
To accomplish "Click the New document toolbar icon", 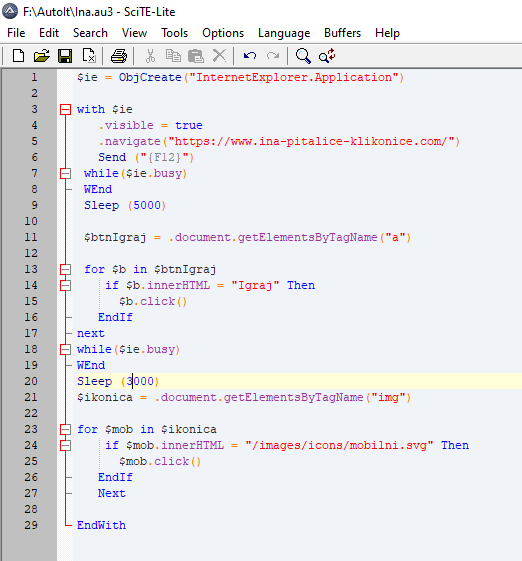I will 18,56.
